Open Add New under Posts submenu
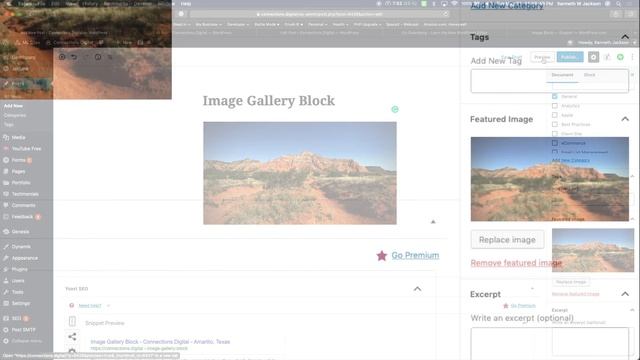Screen dimensions: 640x360 (x=13, y=106)
